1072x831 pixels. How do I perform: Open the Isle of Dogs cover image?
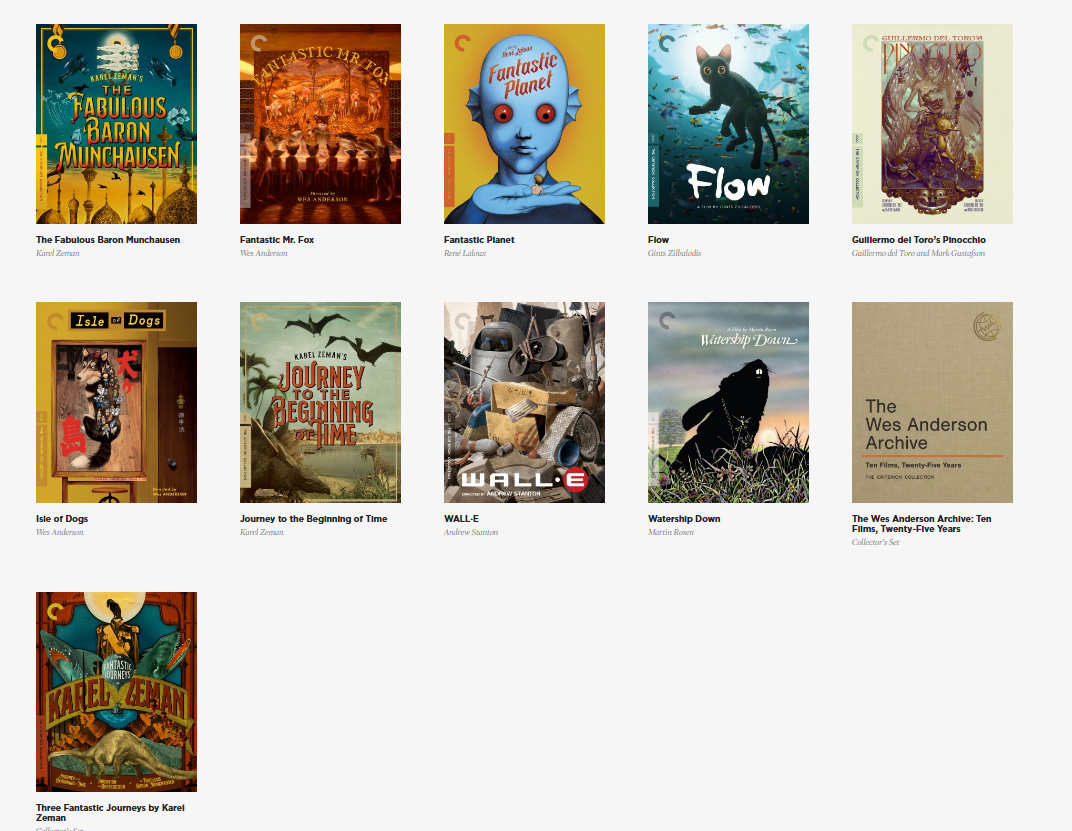tap(116, 402)
